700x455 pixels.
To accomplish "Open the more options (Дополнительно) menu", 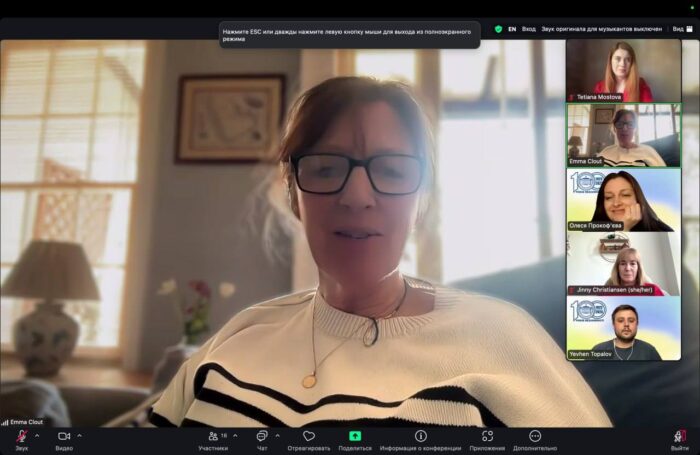I will point(535,437).
